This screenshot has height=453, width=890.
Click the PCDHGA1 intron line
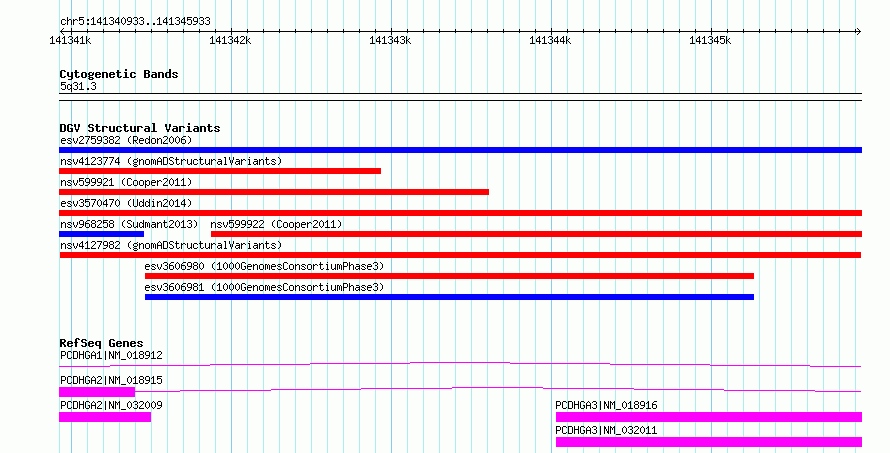click(460, 364)
